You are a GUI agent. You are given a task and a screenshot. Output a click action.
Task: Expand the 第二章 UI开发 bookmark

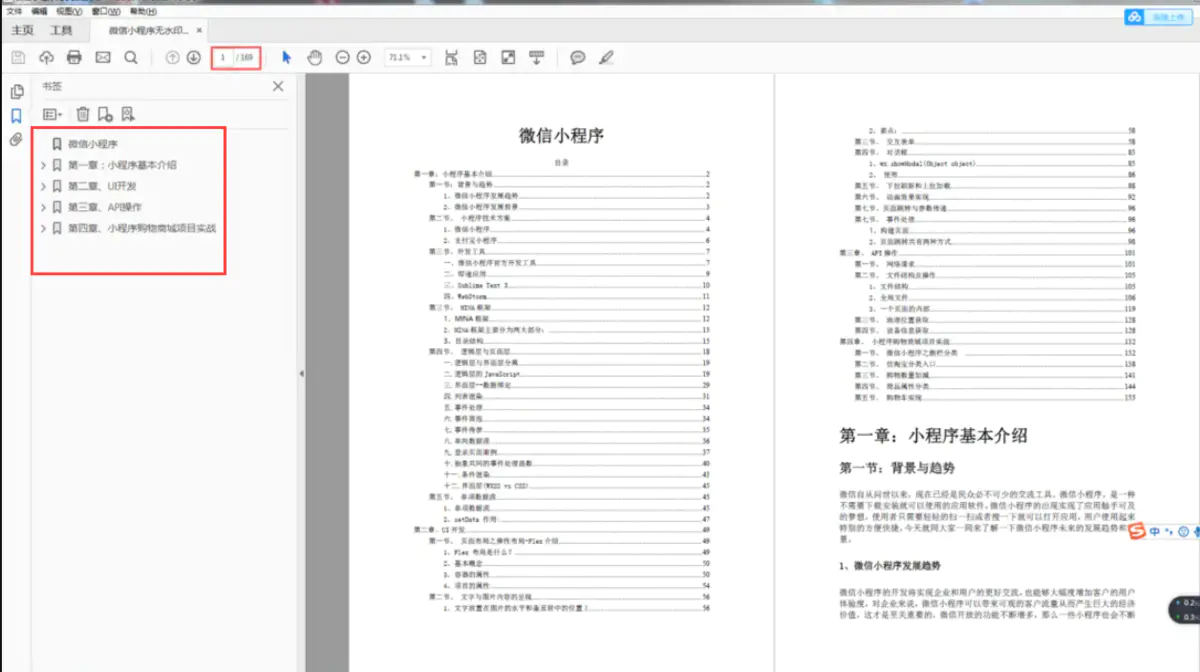coord(43,186)
